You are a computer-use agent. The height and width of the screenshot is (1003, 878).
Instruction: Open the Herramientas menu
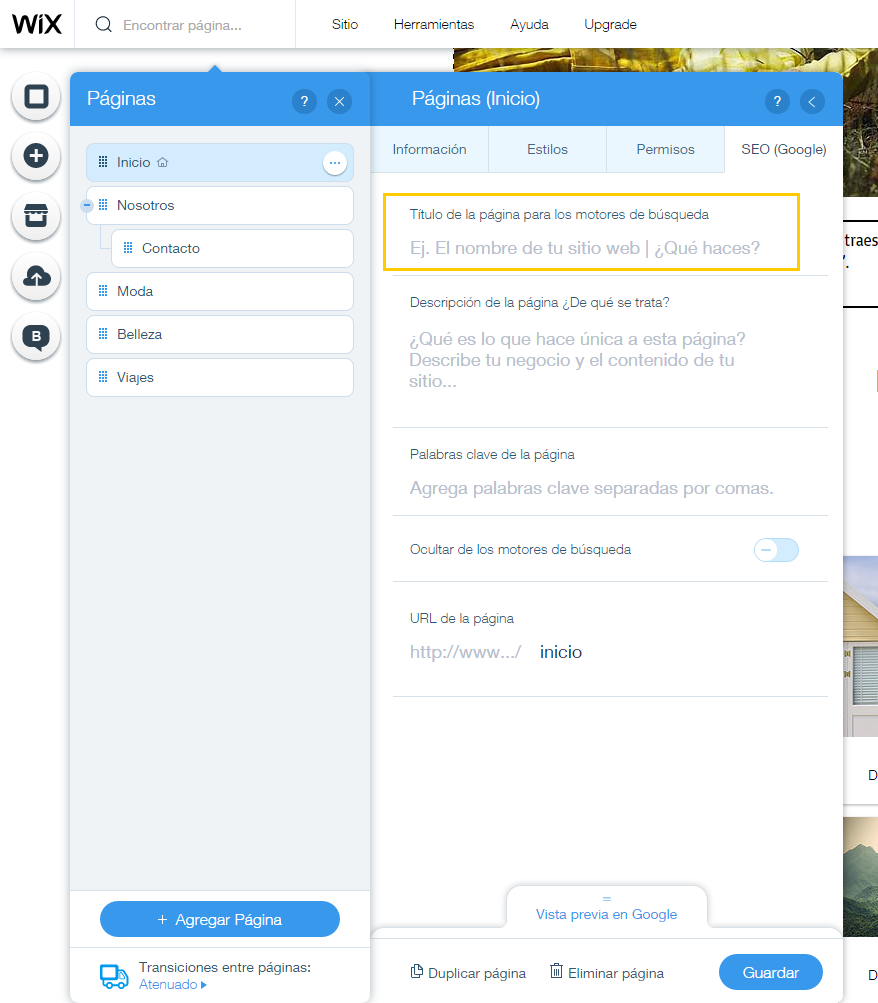point(433,24)
